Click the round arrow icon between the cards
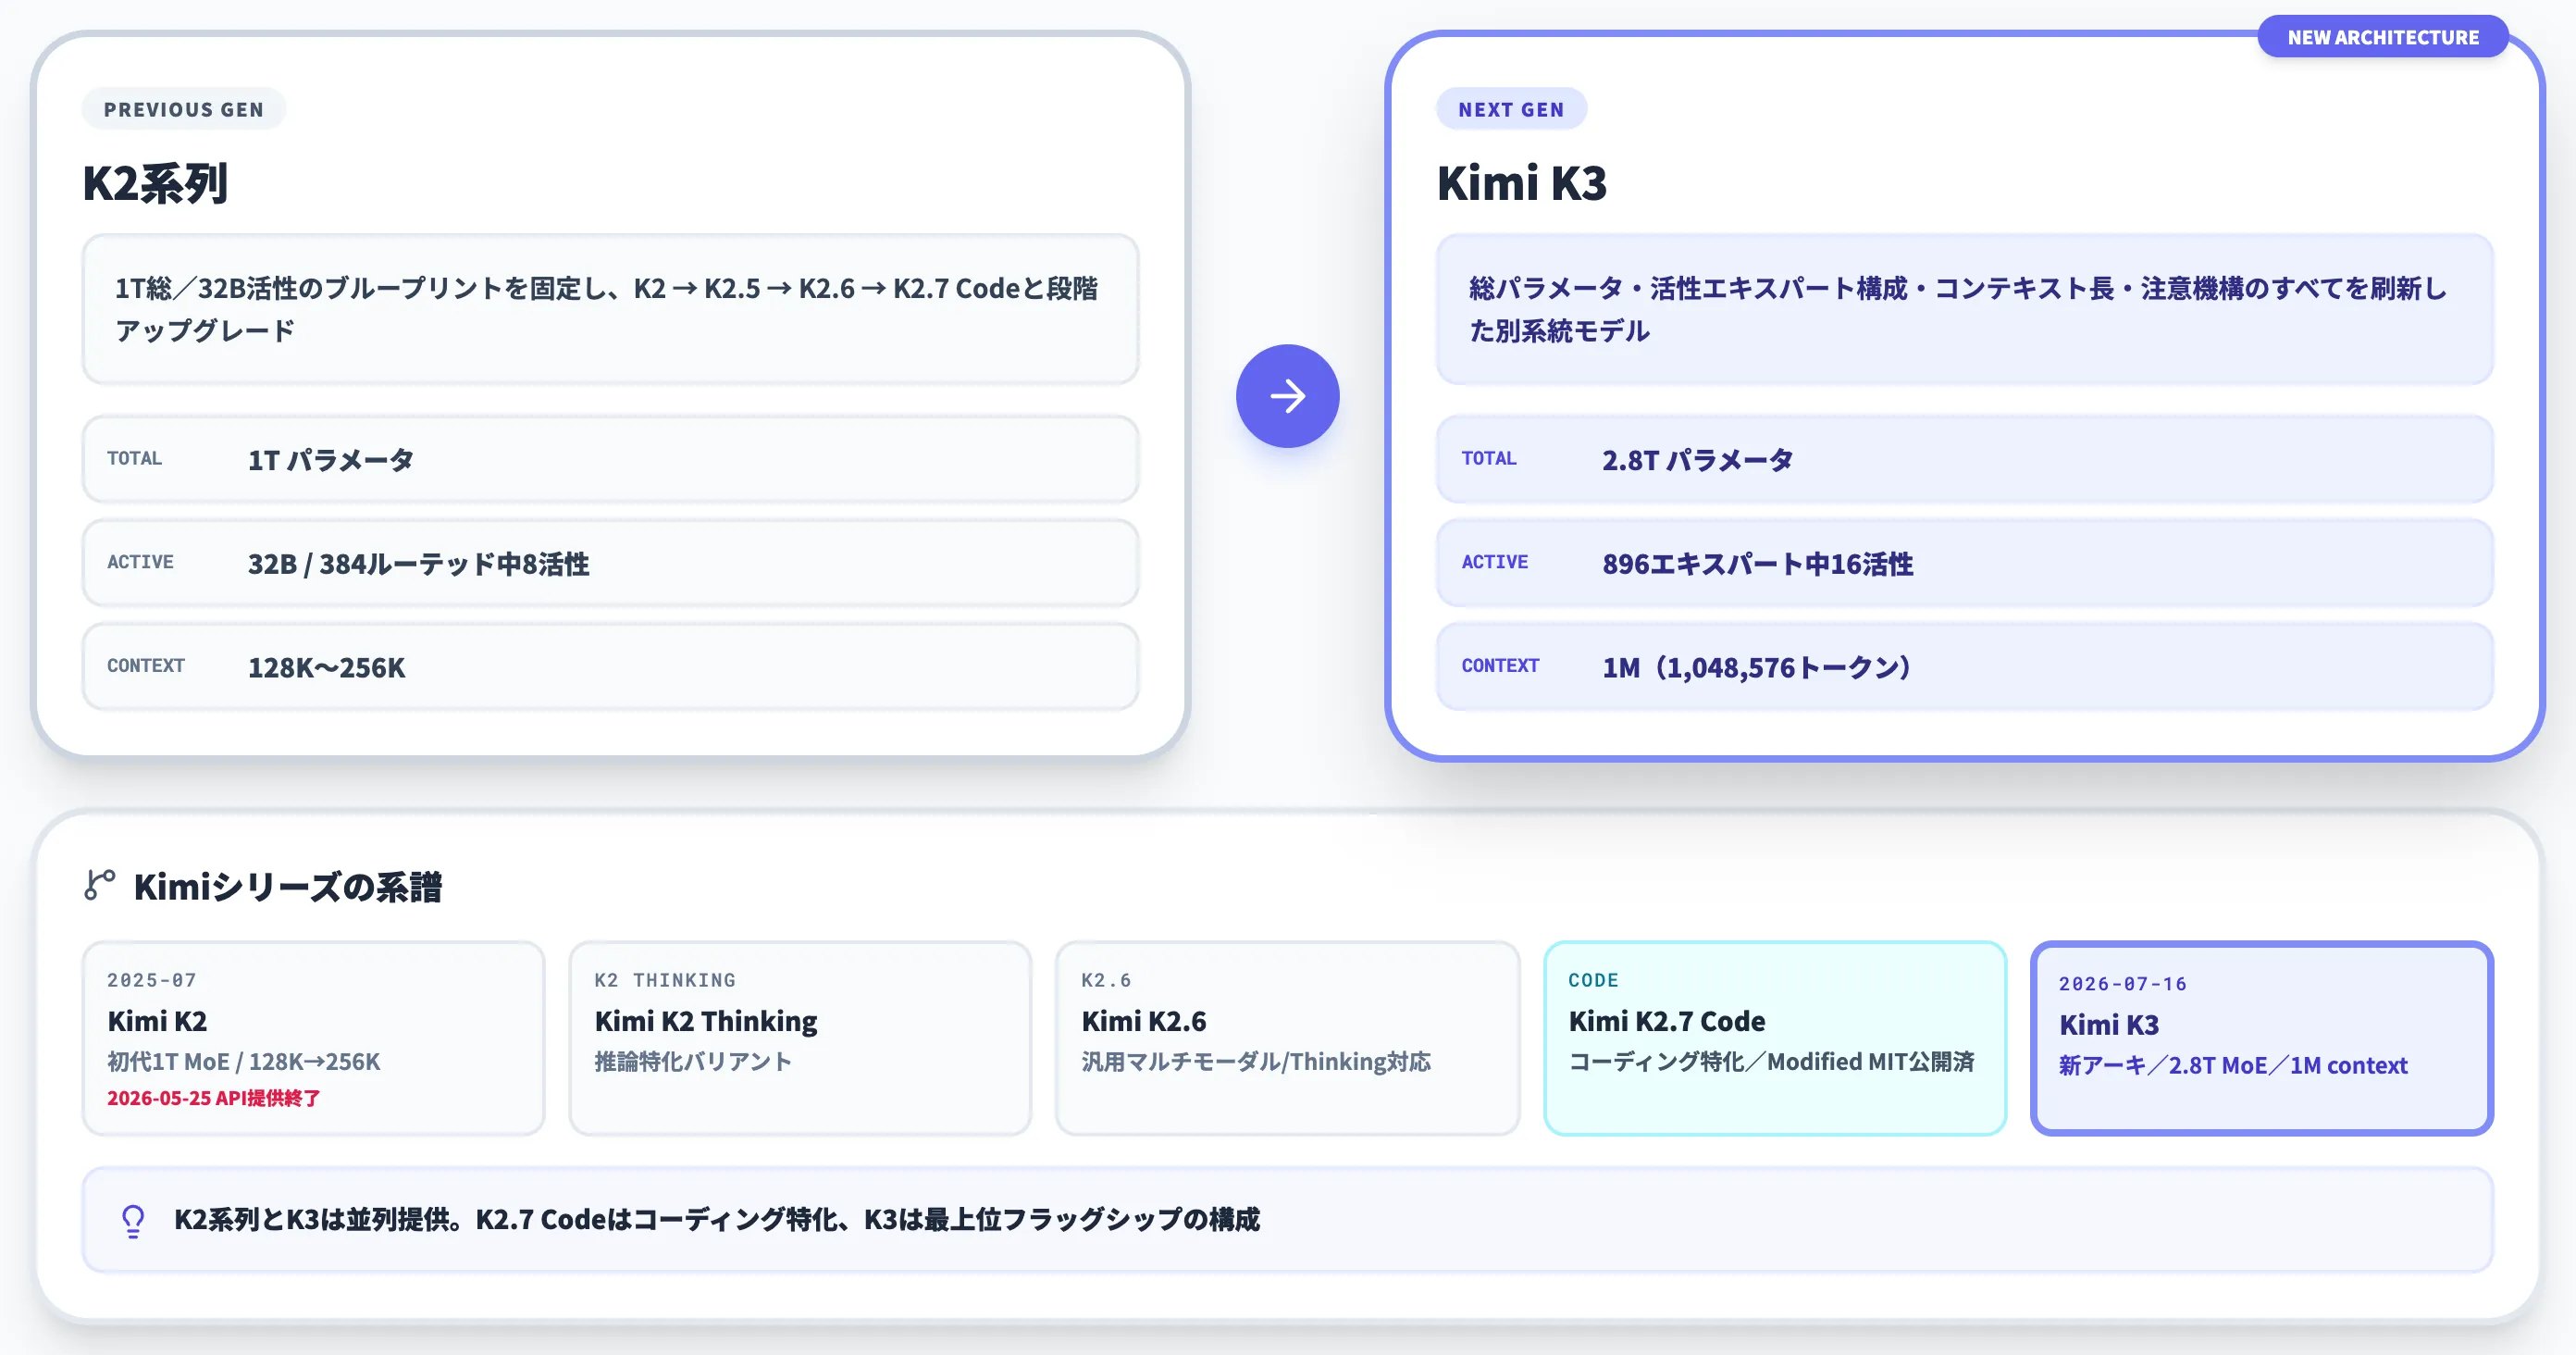The height and width of the screenshot is (1355, 2576). [1287, 396]
